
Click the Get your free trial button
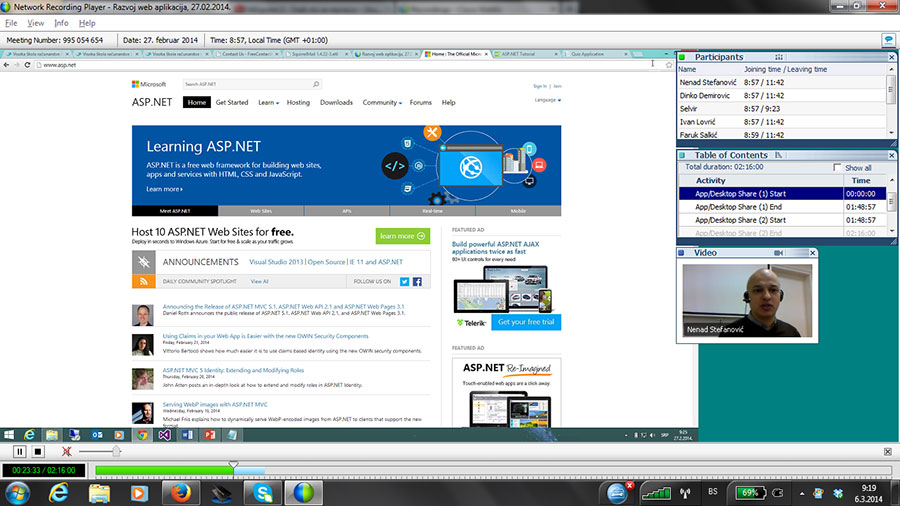point(526,322)
